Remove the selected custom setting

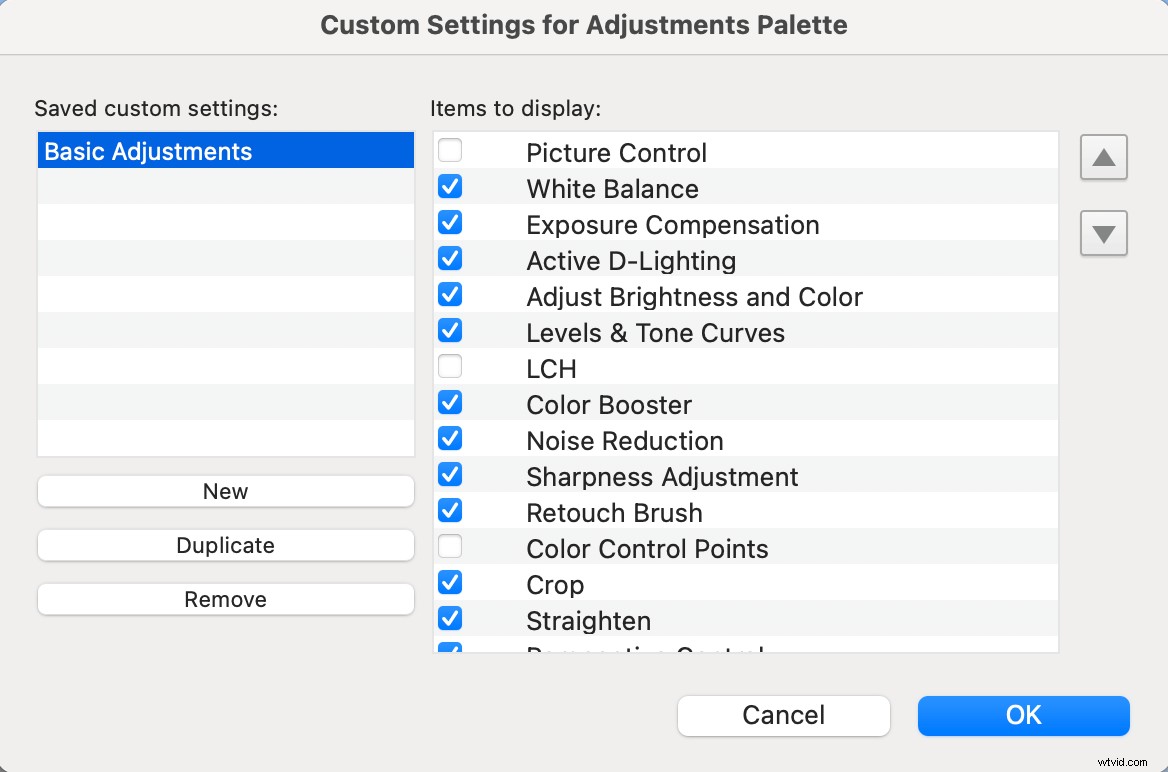coord(225,599)
